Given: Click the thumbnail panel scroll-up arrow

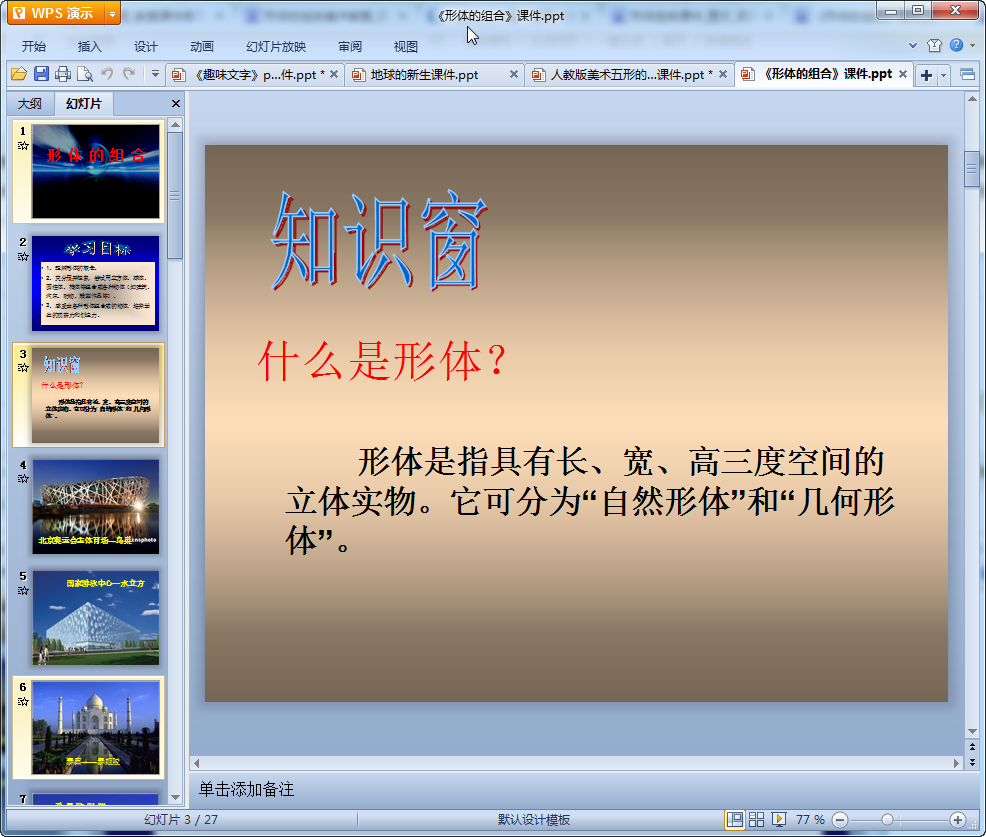Looking at the screenshot, I should click(x=175, y=125).
